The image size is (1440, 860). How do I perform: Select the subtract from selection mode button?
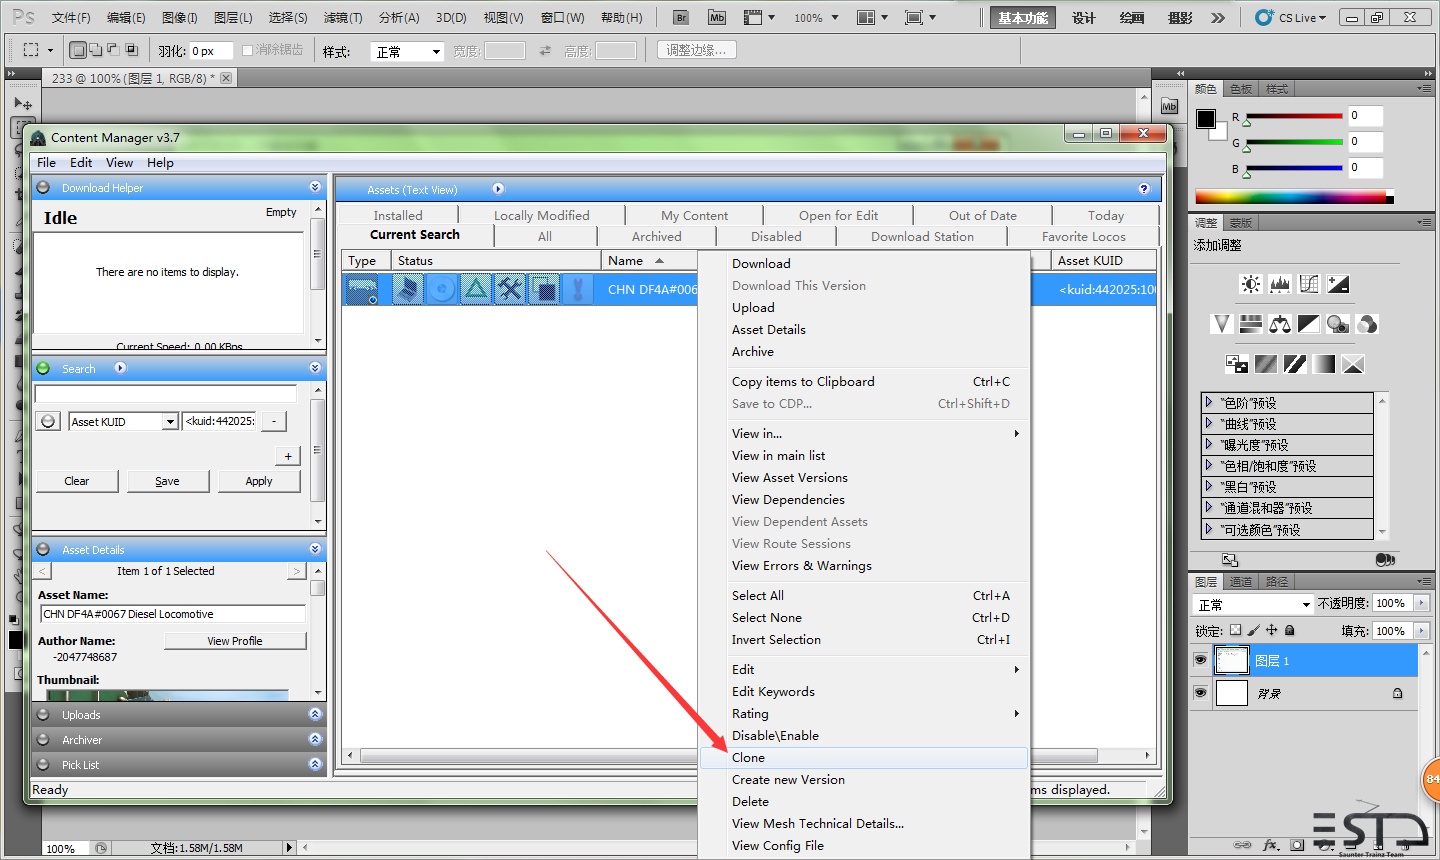coord(113,50)
